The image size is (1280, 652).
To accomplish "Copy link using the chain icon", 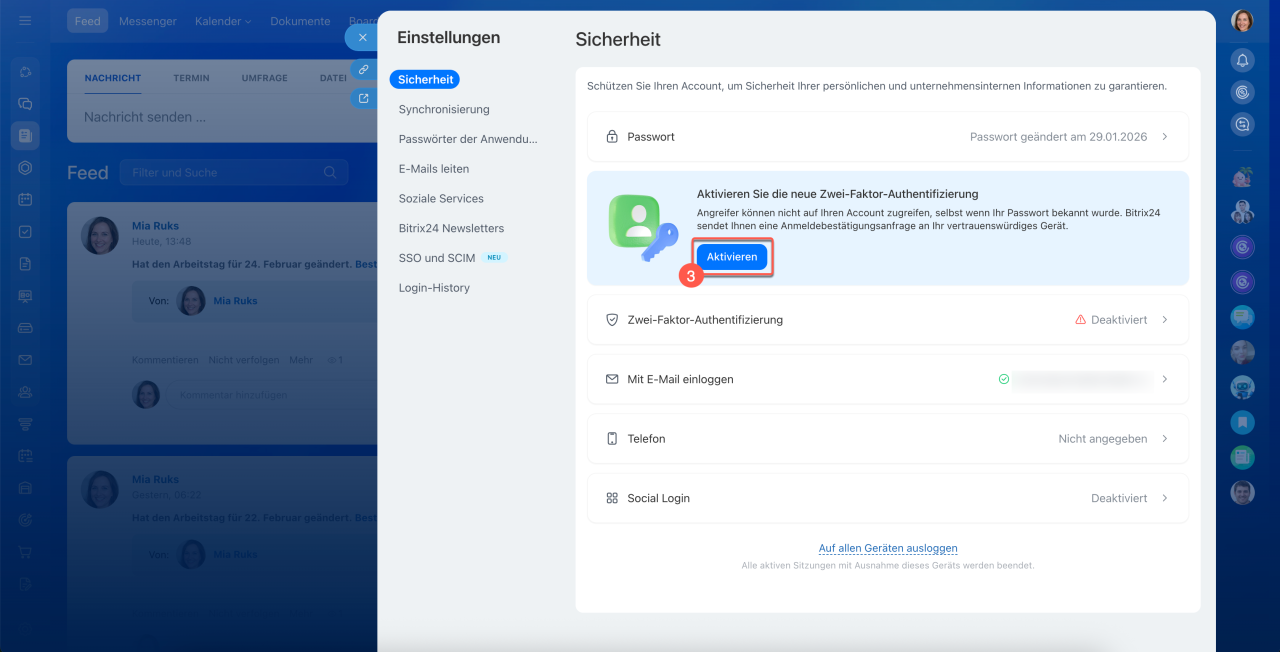I will [x=362, y=70].
